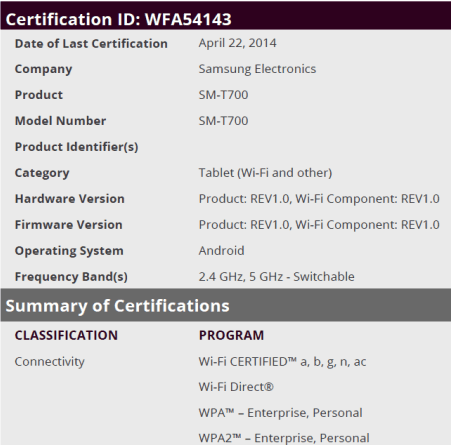Click the Certification ID WFA54143 header
Viewport: 451px width, 445px height.
tap(225, 17)
